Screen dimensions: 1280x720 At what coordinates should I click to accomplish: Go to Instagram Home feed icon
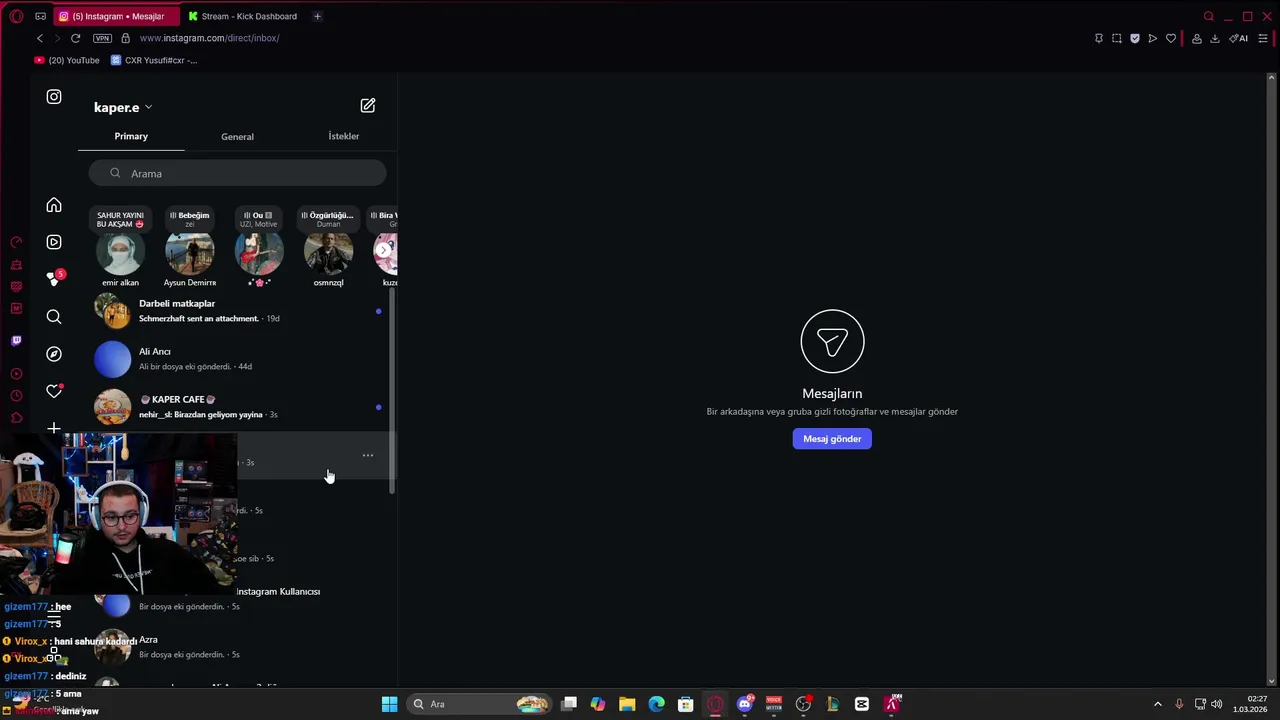54,205
